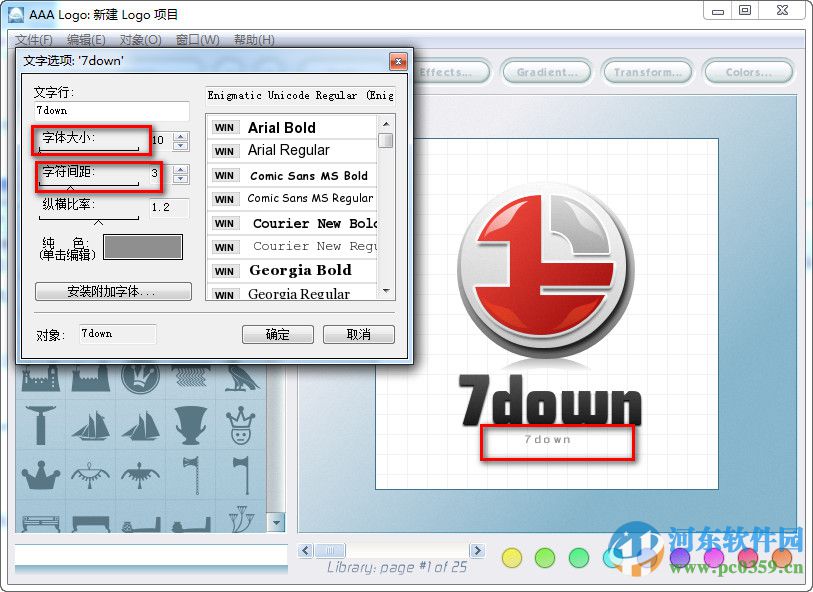The height and width of the screenshot is (592, 813).
Task: Select Georgia Regular font
Action: click(x=292, y=292)
